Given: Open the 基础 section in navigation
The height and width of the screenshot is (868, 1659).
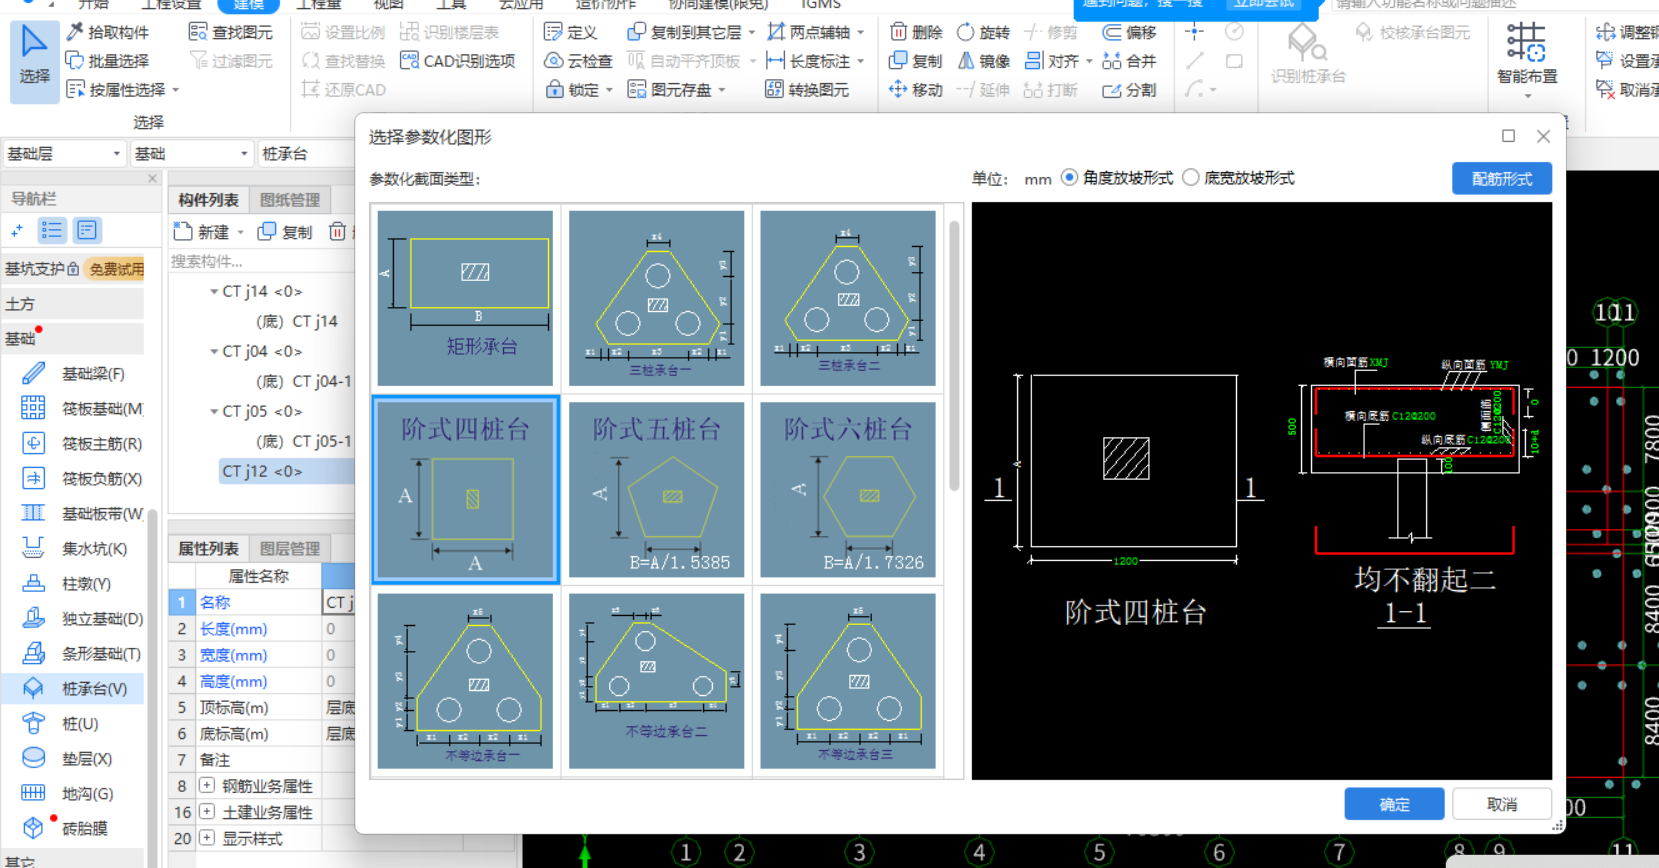Looking at the screenshot, I should pyautogui.click(x=72, y=339).
